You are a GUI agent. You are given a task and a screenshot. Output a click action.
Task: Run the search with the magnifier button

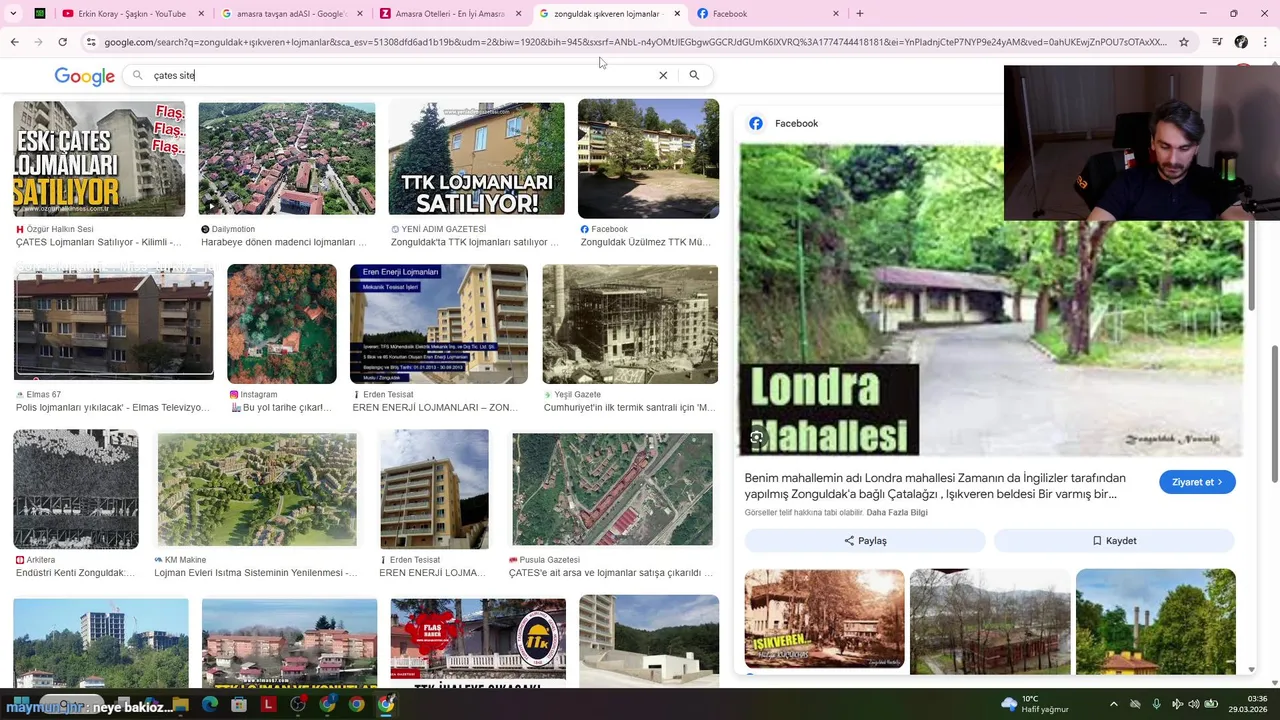(694, 75)
